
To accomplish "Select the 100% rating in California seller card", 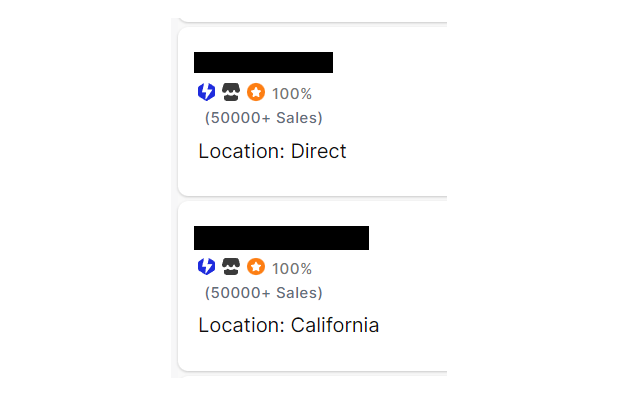I will (x=292, y=269).
